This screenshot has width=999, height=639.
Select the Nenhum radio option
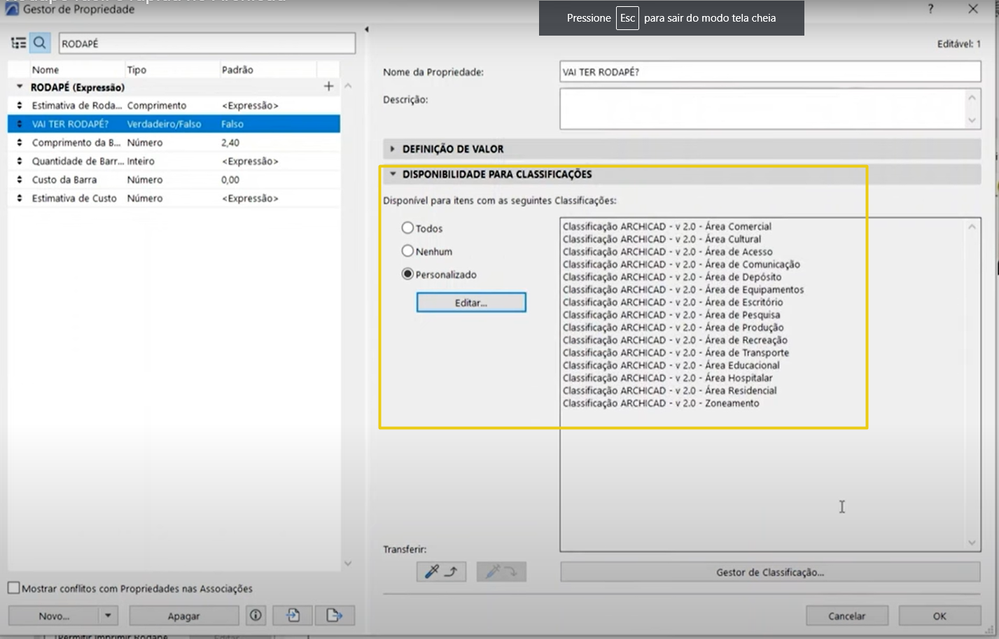407,251
